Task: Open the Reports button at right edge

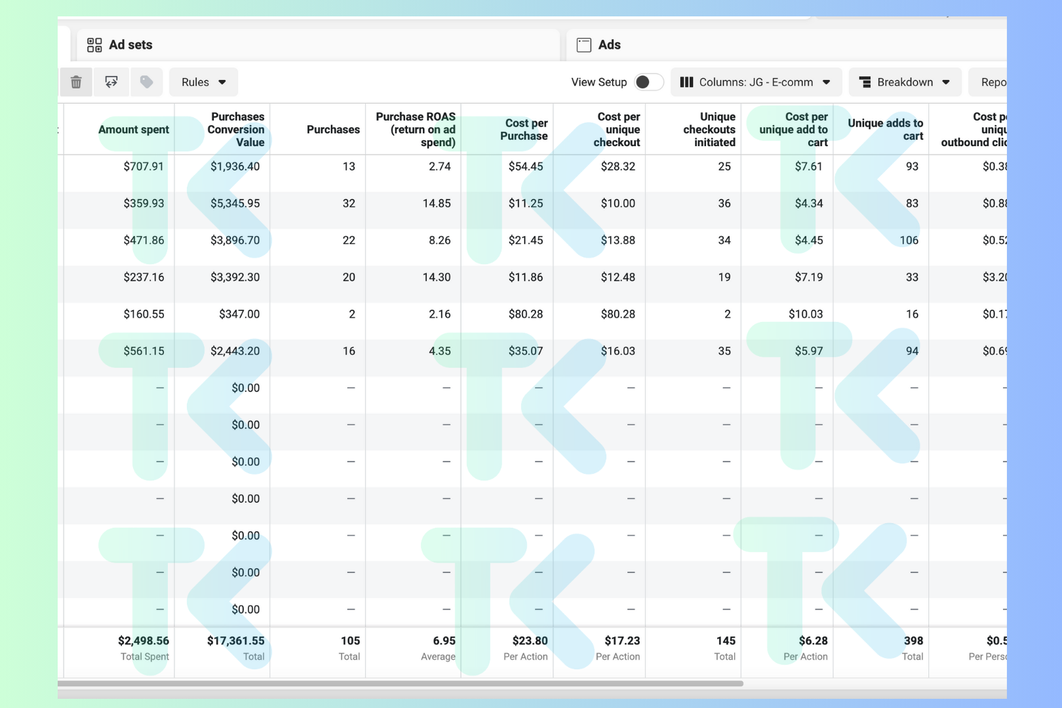Action: coord(990,82)
